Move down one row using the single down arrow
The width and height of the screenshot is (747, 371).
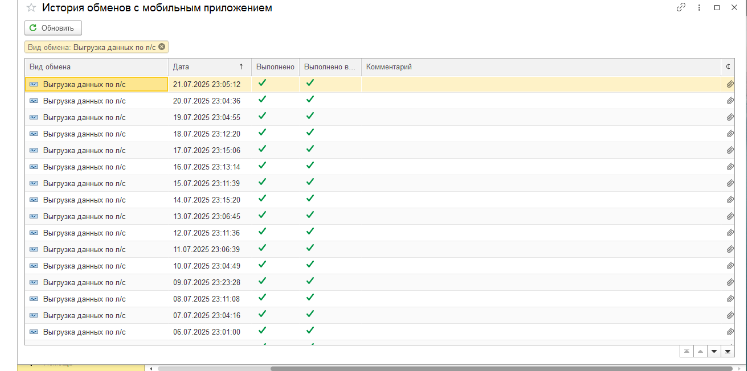[714, 351]
